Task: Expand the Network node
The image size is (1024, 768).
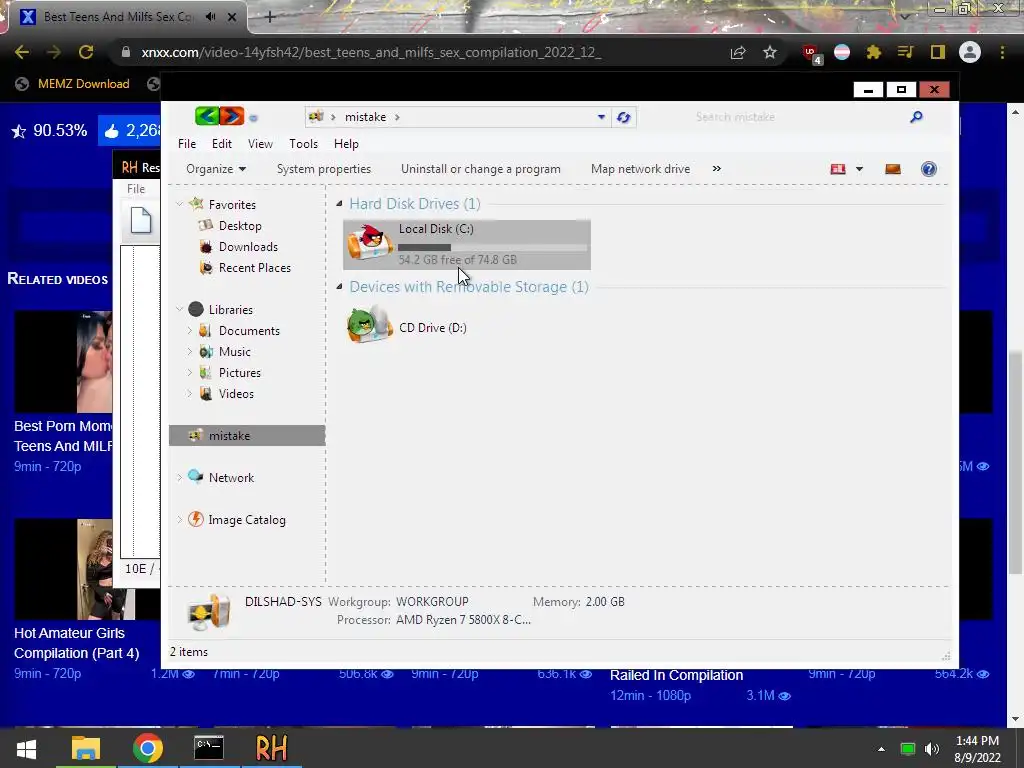Action: pos(179,477)
